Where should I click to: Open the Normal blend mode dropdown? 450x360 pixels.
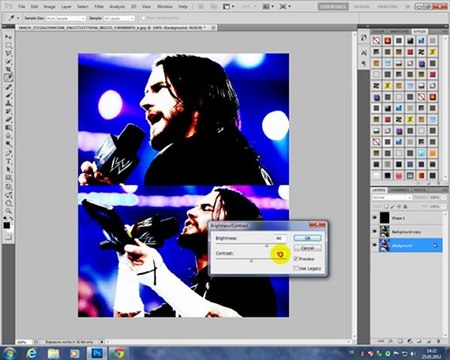point(392,197)
